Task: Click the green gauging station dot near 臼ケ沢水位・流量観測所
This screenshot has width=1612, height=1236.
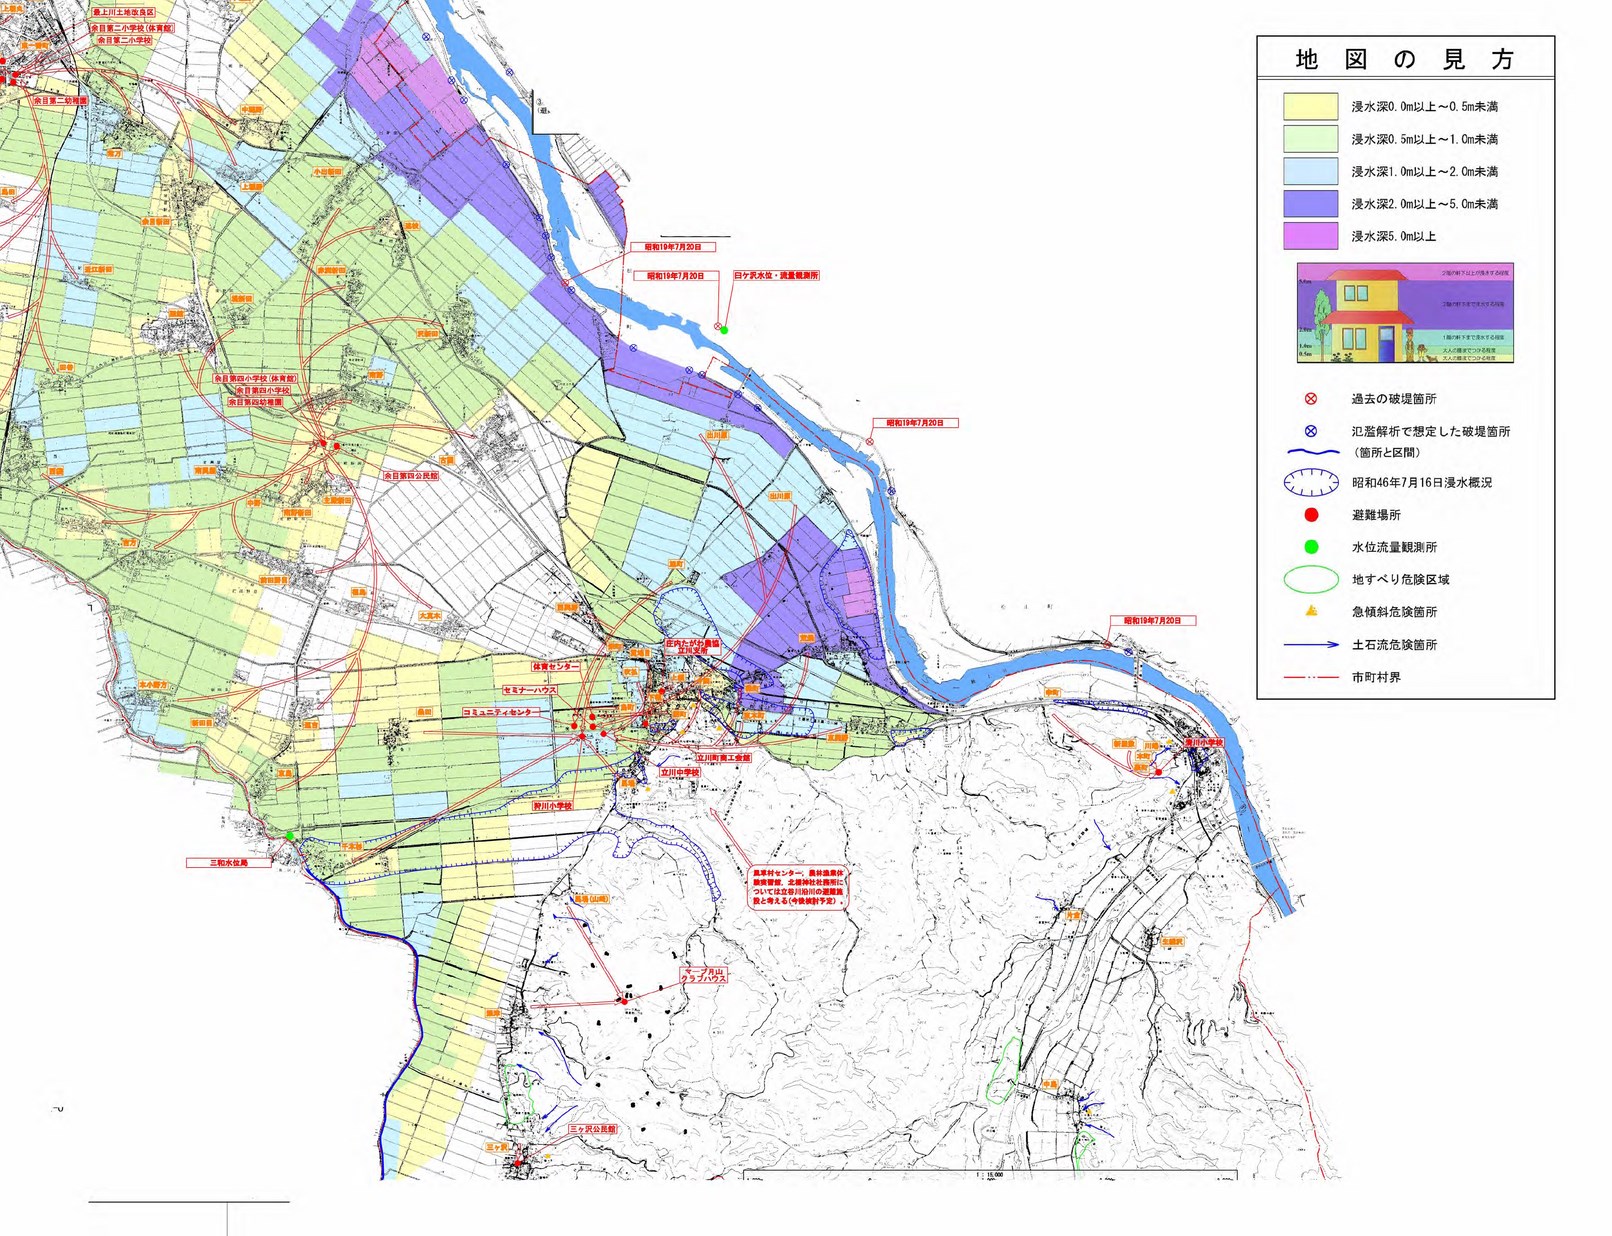Action: pyautogui.click(x=724, y=330)
